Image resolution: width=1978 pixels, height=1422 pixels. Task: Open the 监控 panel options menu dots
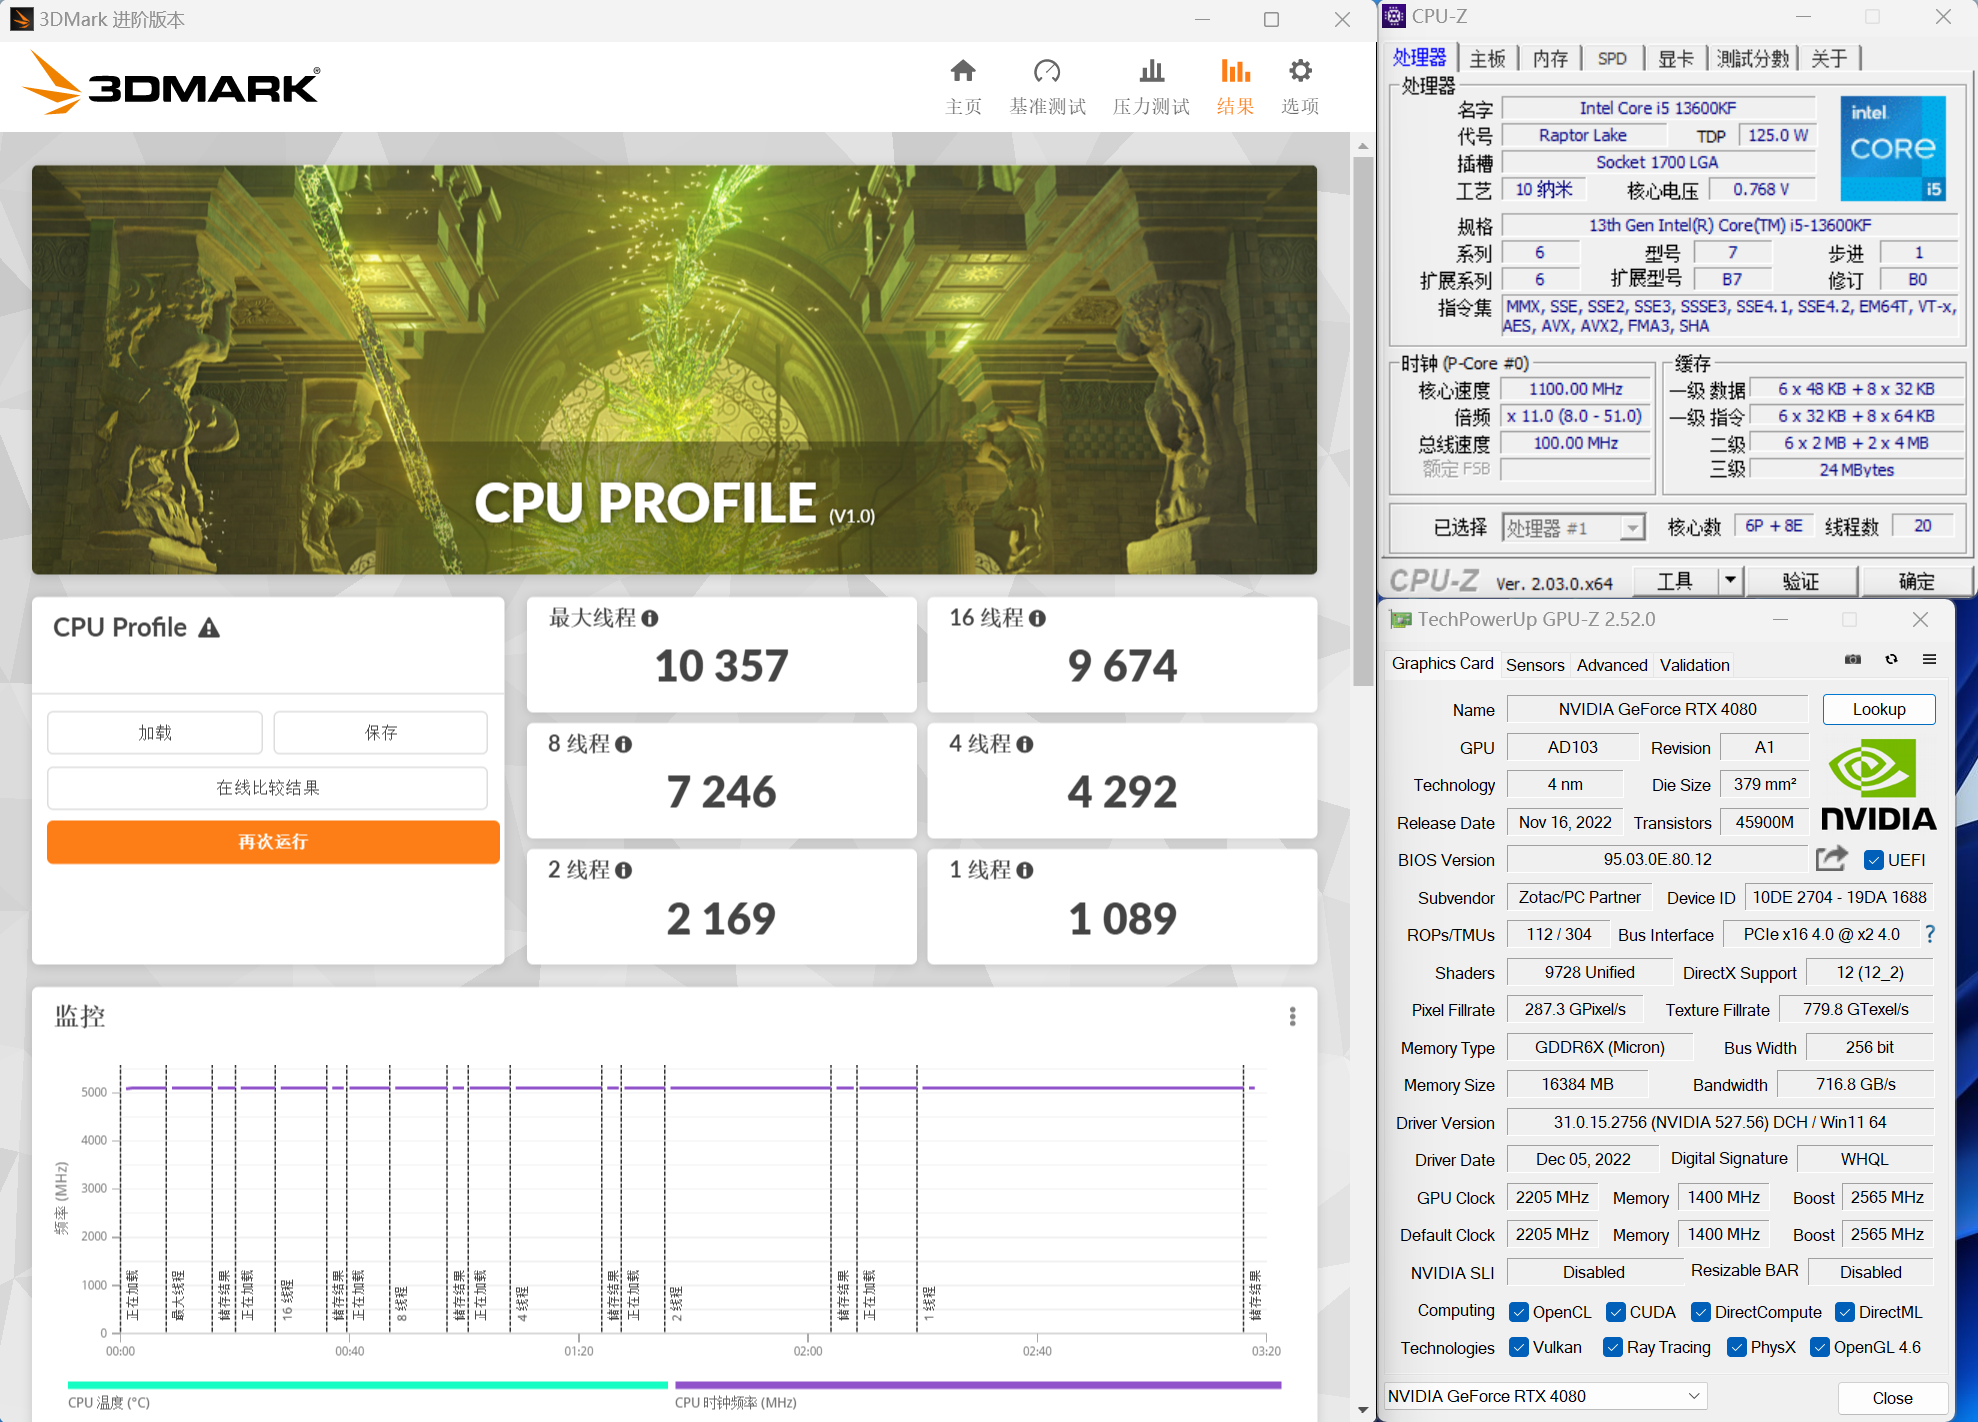[x=1292, y=1016]
